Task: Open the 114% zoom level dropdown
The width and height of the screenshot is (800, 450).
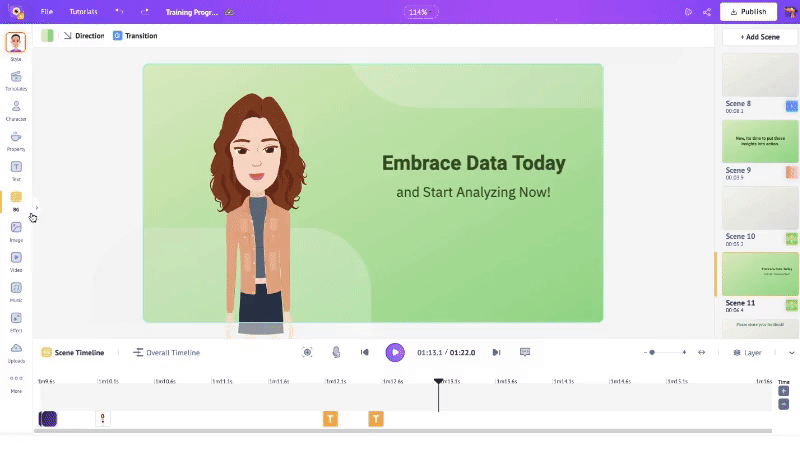Action: coord(417,12)
